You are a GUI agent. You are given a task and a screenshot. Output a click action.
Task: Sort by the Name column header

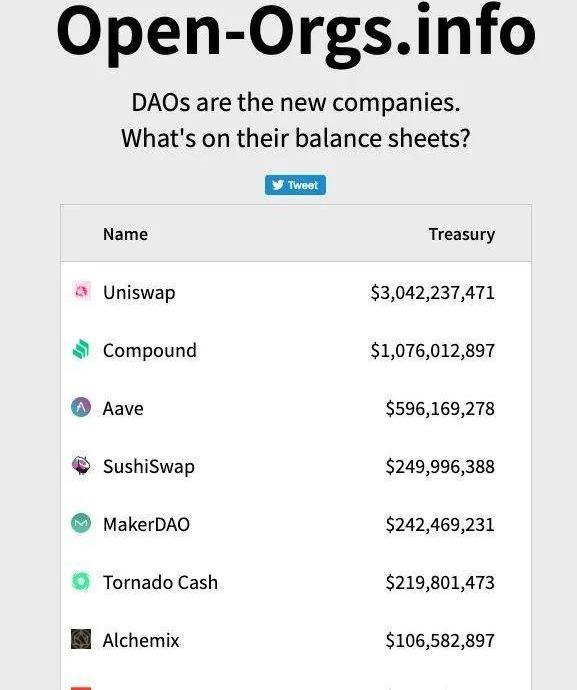(125, 234)
